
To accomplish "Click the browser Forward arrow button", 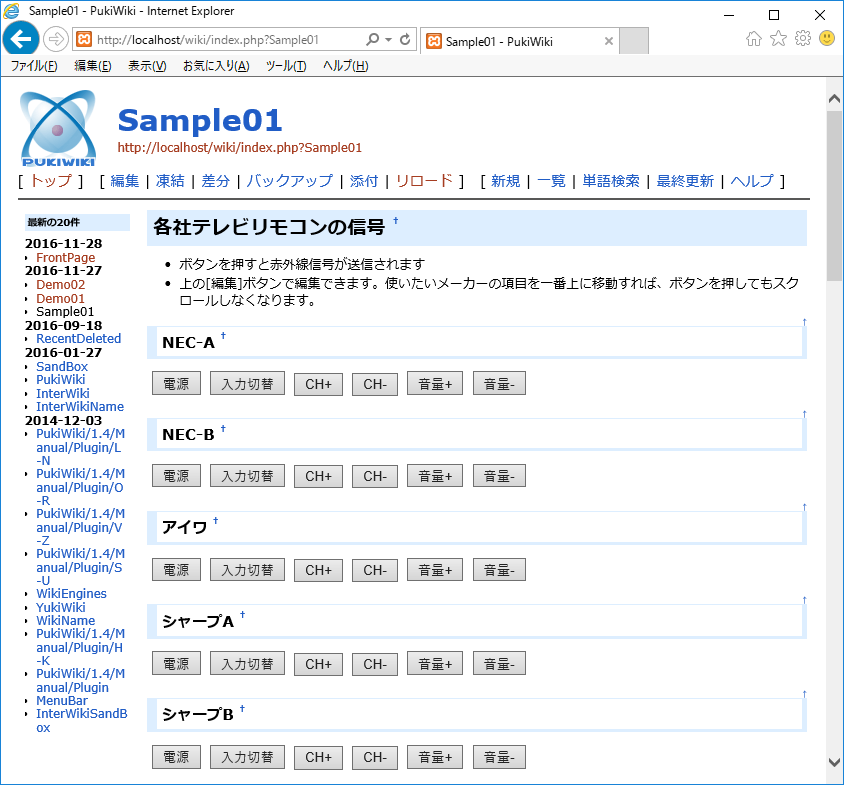I will tap(56, 40).
